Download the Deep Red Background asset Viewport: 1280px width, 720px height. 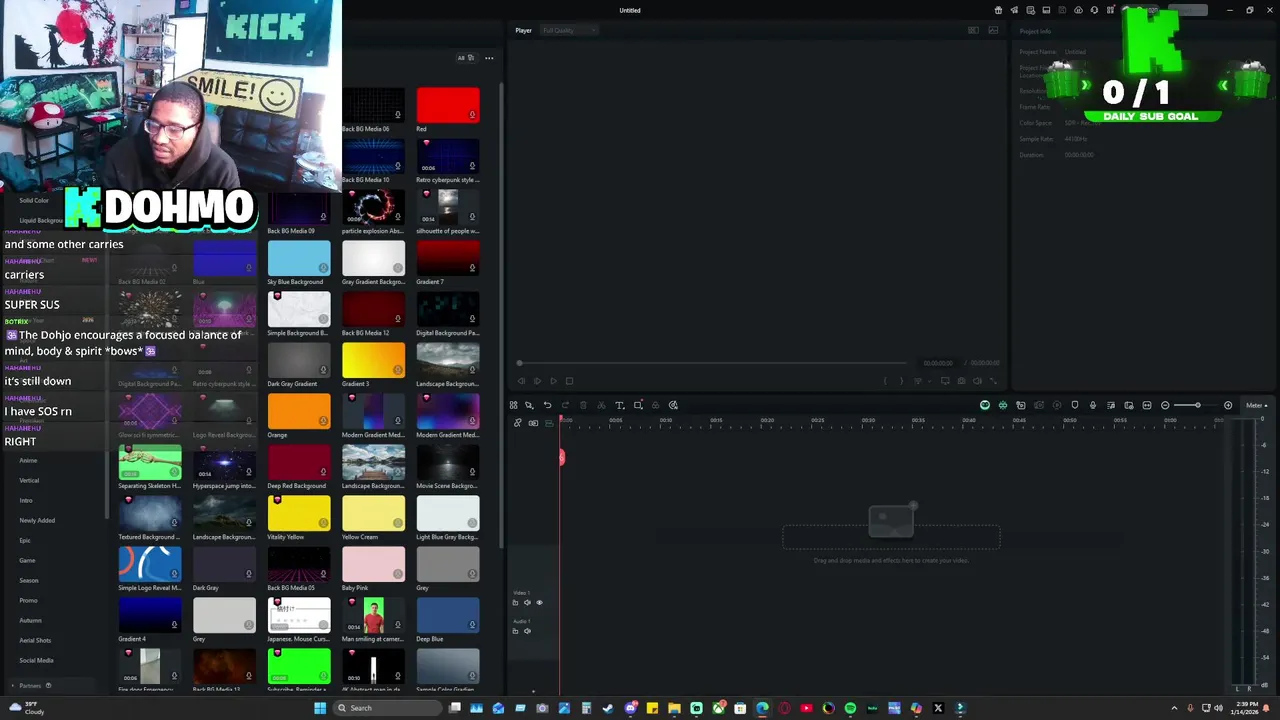pyautogui.click(x=323, y=472)
